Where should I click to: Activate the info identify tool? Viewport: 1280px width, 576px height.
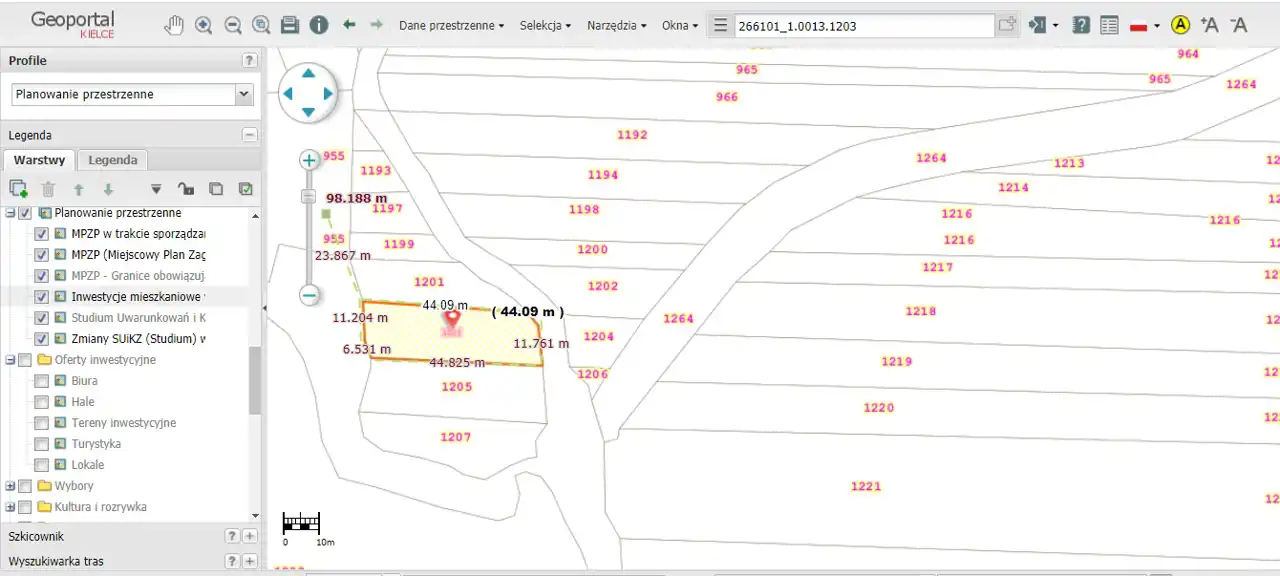(x=319, y=25)
